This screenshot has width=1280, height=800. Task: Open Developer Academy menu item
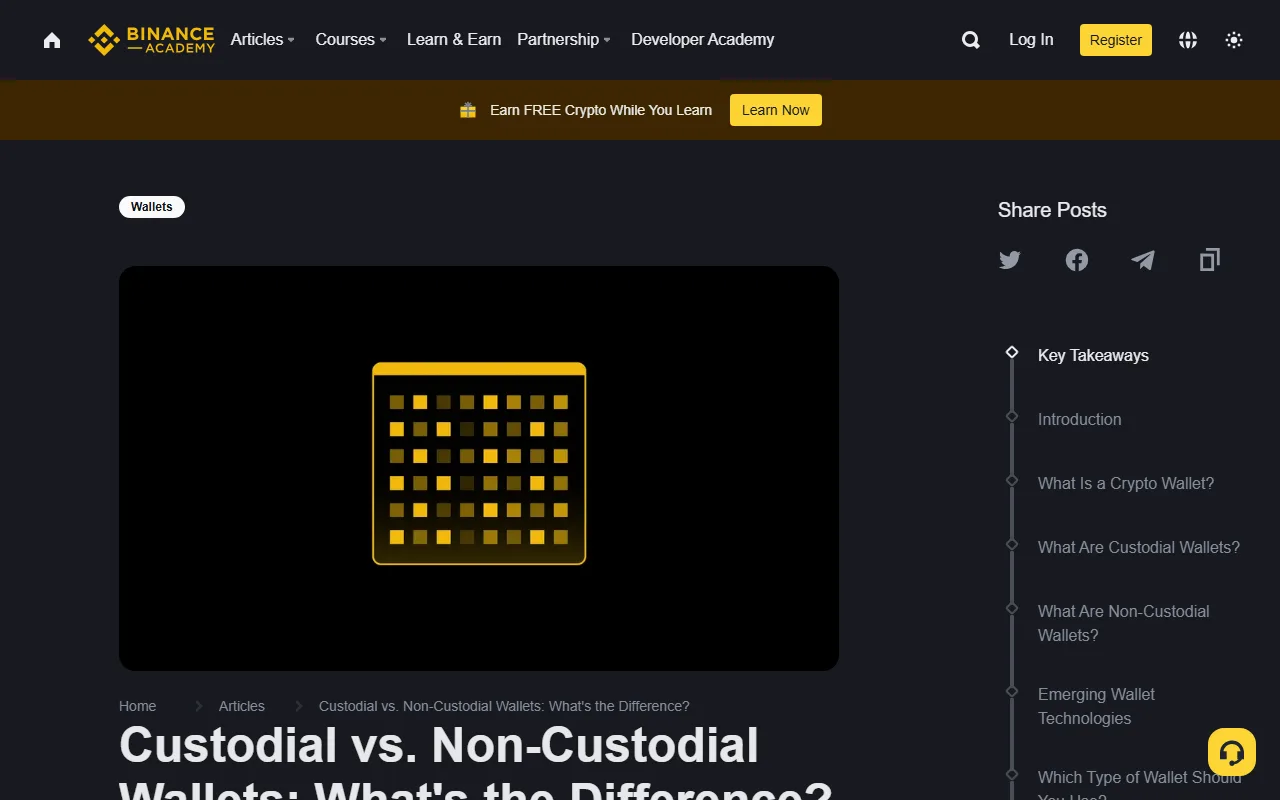(703, 40)
